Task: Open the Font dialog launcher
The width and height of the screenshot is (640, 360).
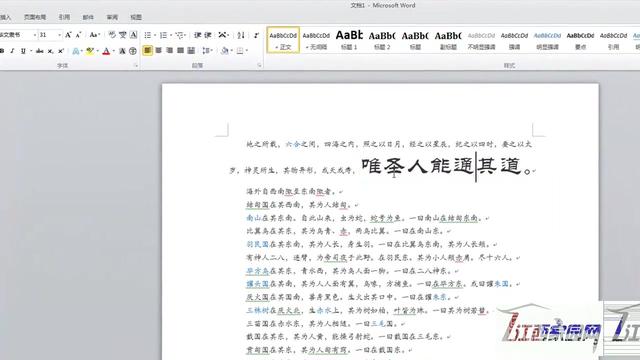Action: coord(136,65)
